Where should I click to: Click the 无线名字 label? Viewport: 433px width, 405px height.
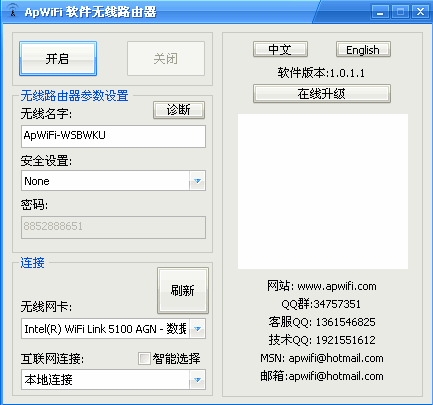coord(46,114)
